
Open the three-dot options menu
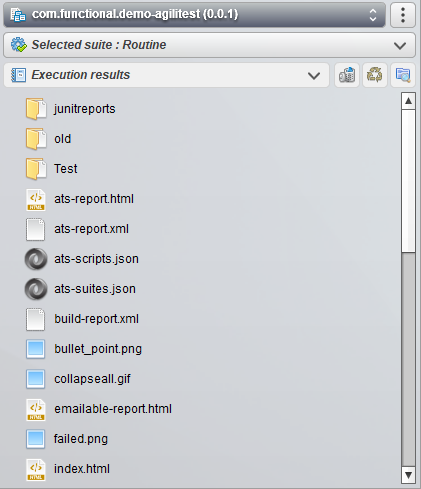coord(403,15)
